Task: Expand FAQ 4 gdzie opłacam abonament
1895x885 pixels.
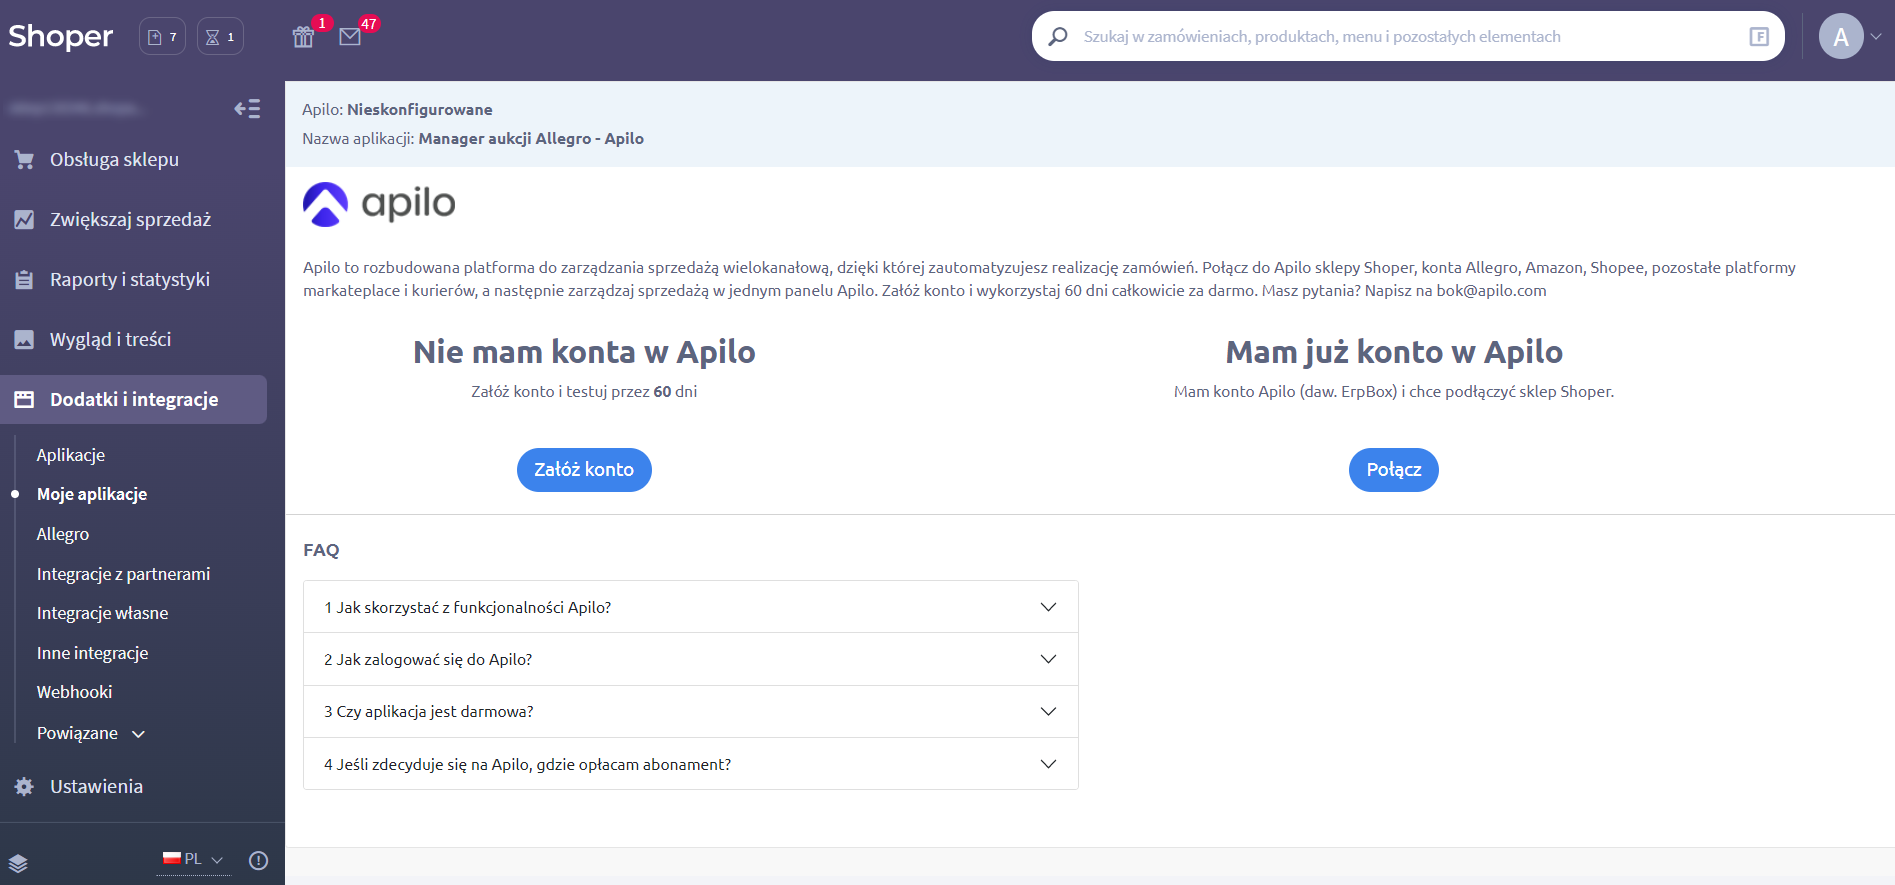Action: point(691,764)
